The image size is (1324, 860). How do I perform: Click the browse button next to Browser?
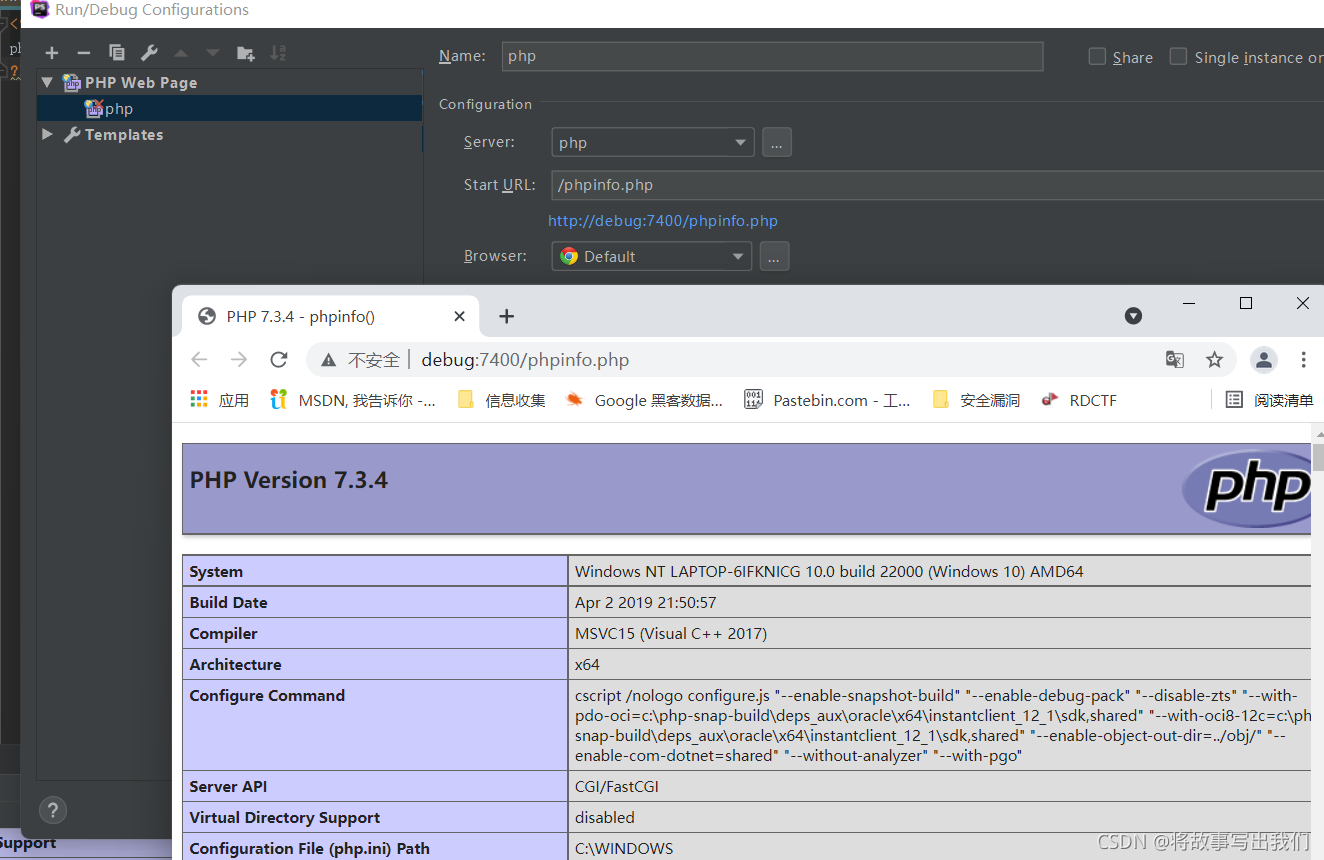774,256
